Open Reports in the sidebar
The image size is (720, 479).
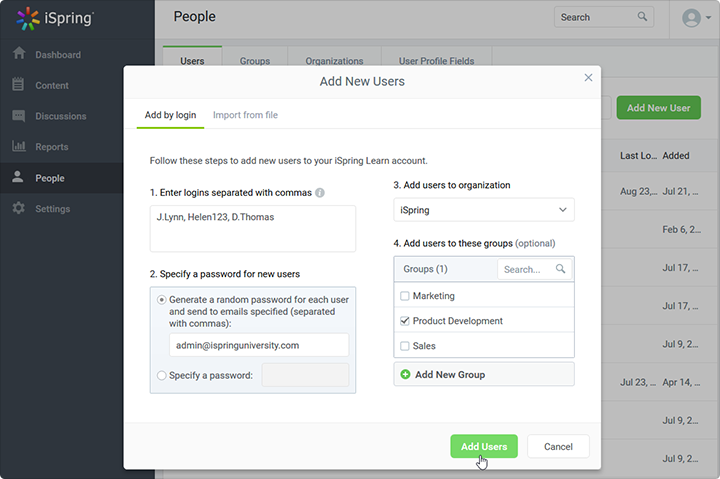(x=52, y=147)
